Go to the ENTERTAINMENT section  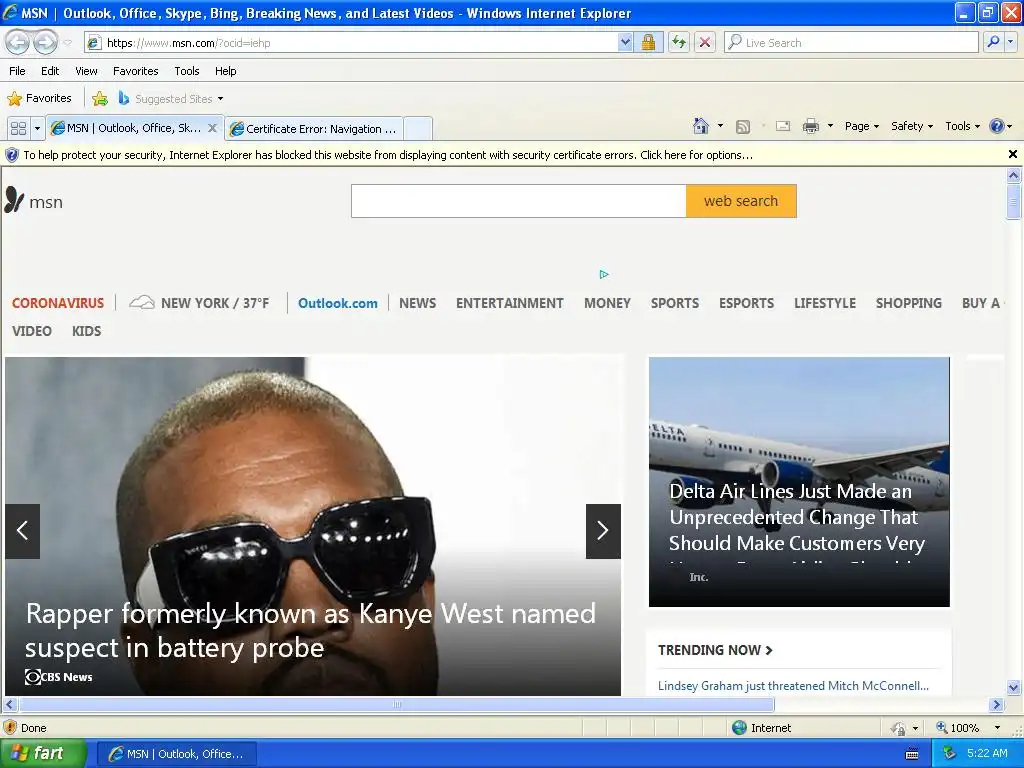510,303
